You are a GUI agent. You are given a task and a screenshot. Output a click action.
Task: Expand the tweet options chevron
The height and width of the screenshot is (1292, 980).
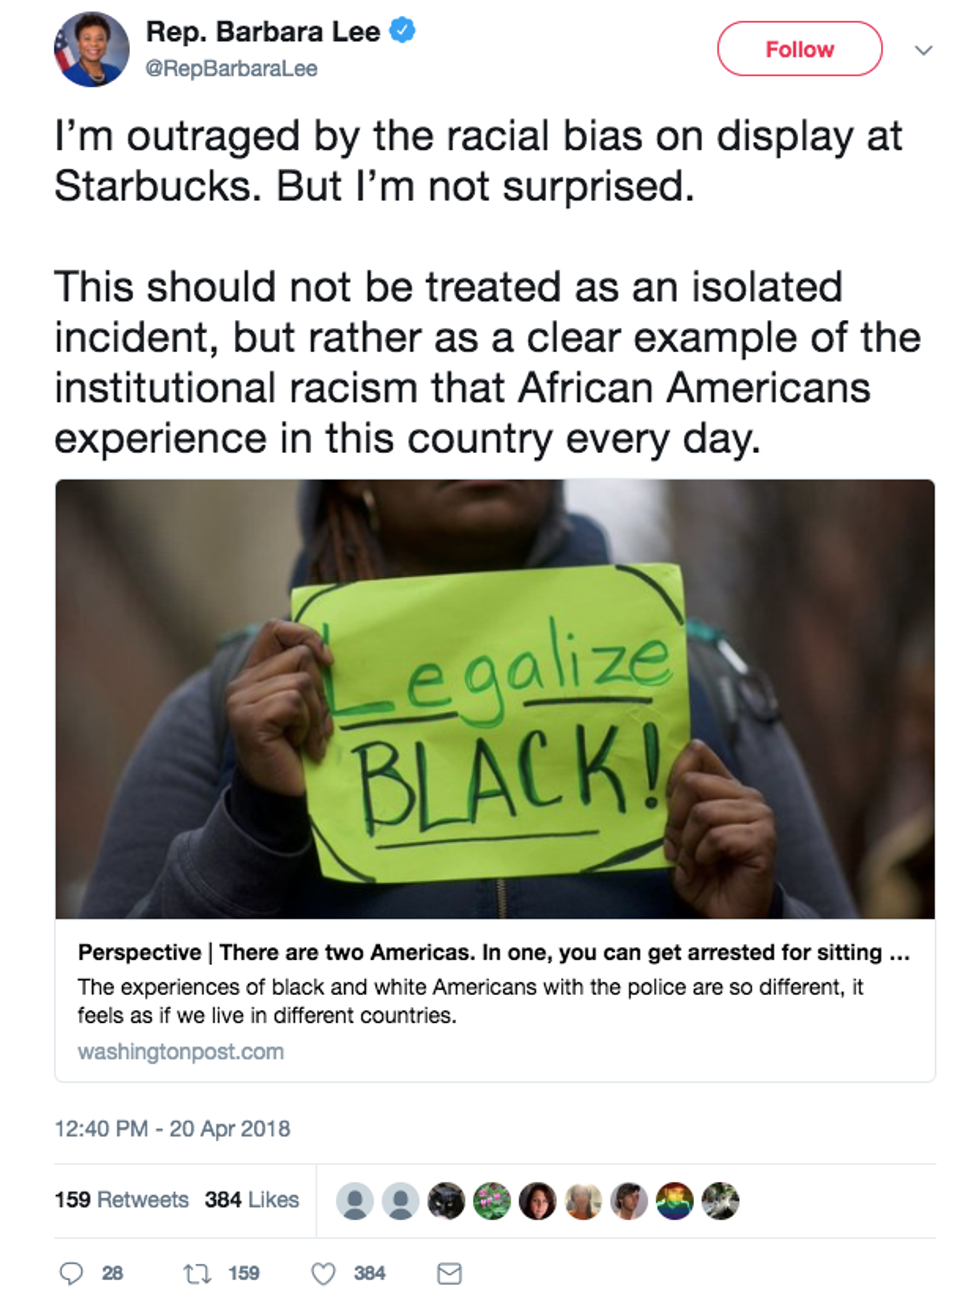click(x=923, y=50)
